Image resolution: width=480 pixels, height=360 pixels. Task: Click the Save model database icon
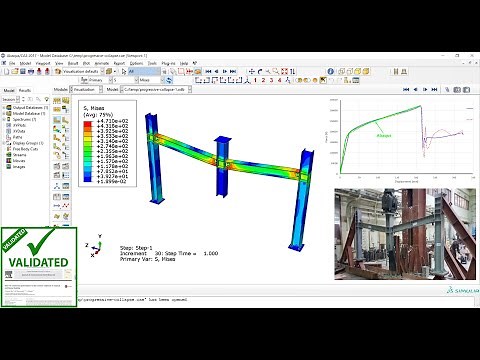coord(23,71)
